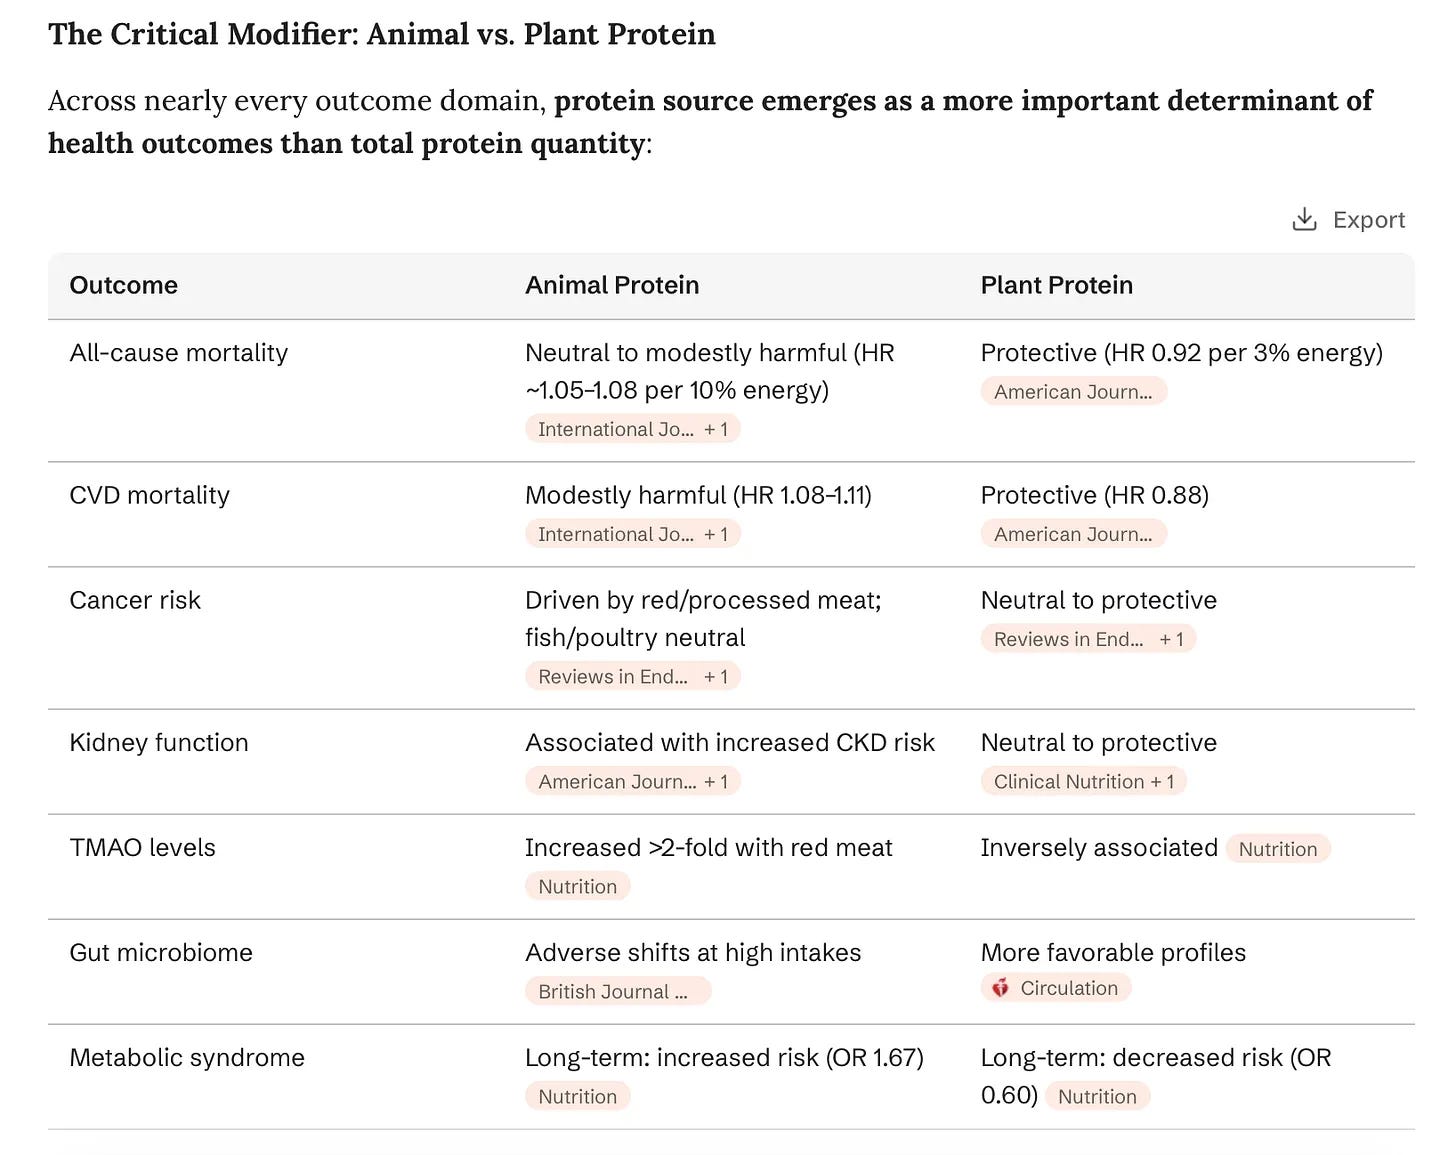Open the British Journal ... citation chip
This screenshot has height=1155, width=1456.
tap(618, 991)
